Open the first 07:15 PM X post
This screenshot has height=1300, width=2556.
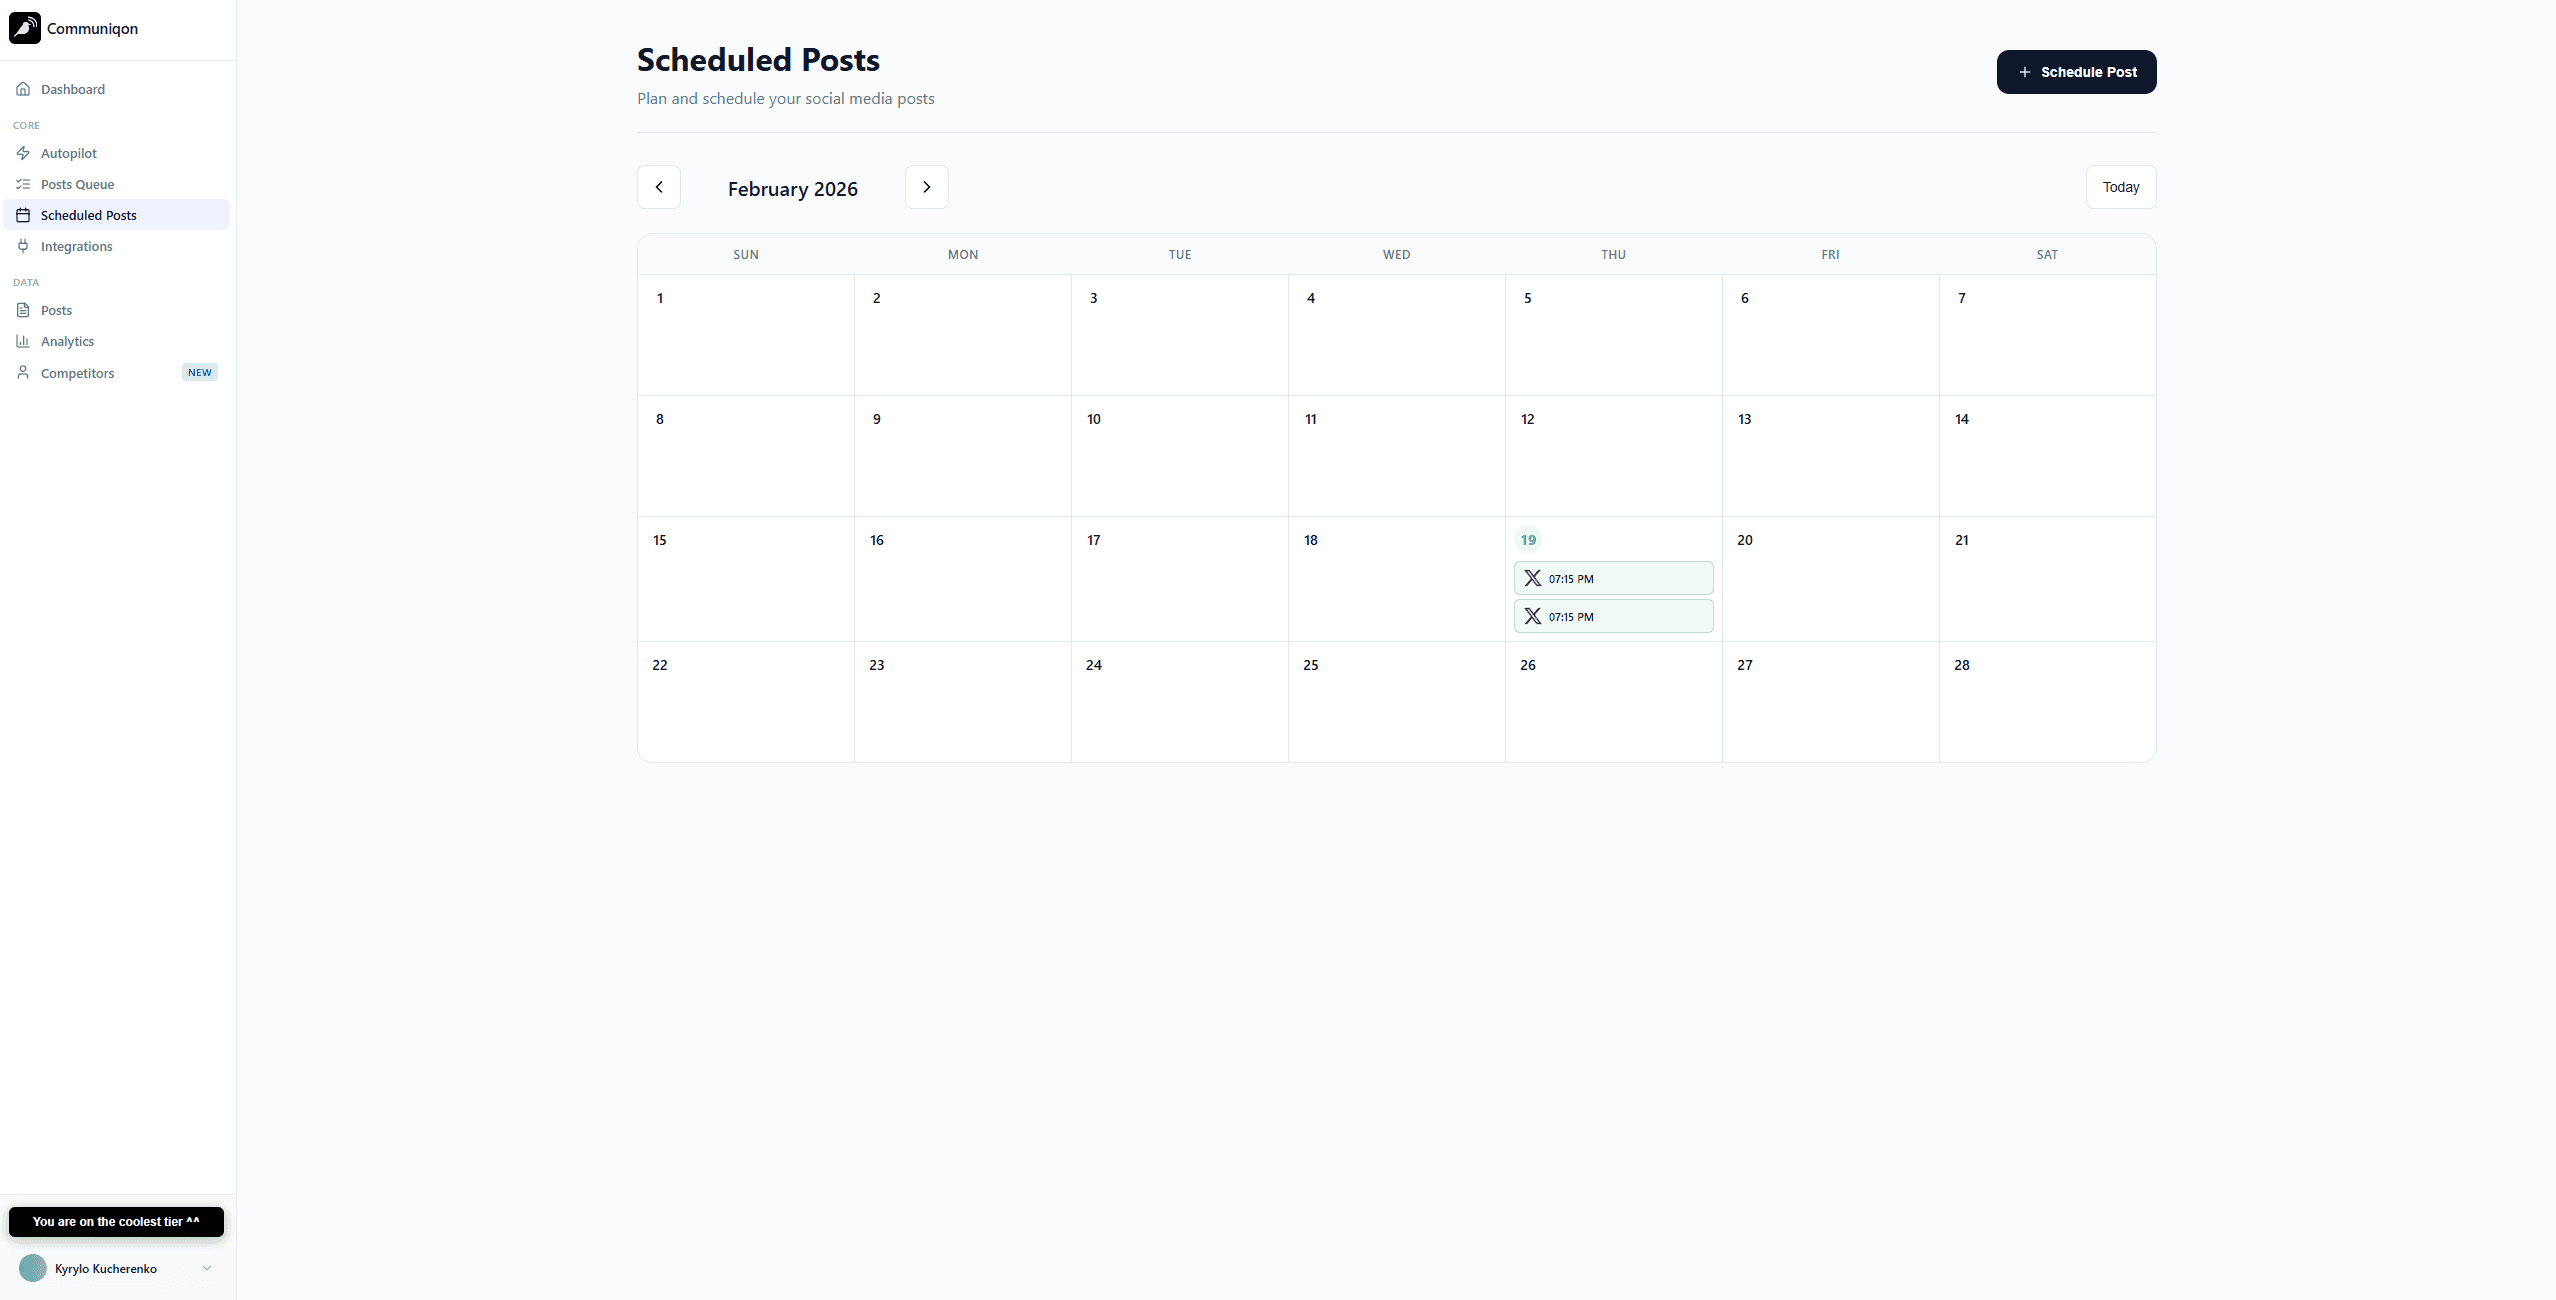click(x=1611, y=578)
